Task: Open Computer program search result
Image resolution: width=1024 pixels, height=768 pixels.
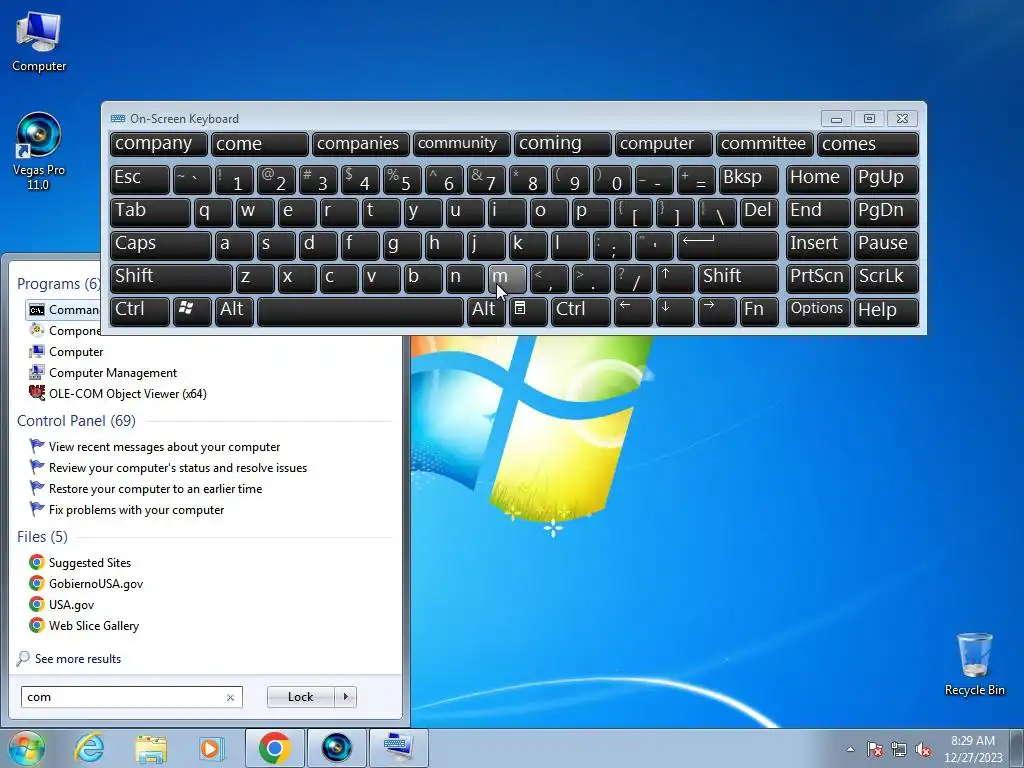Action: 66,352
